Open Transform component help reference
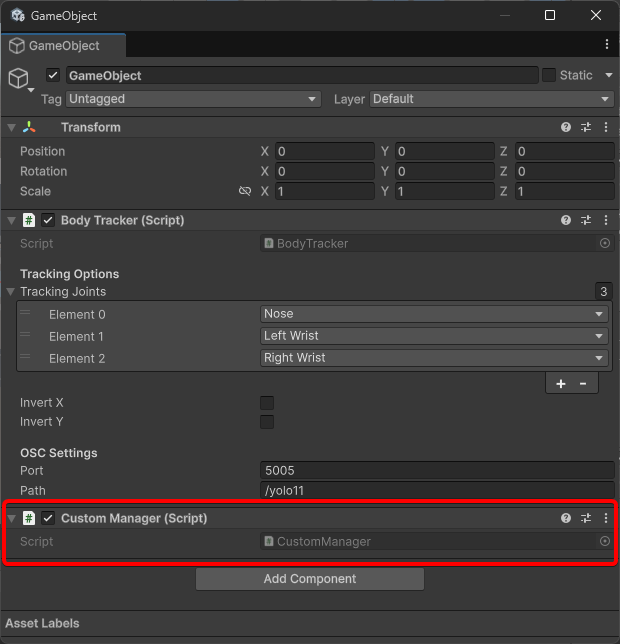Screen dimensions: 620x644 566,127
